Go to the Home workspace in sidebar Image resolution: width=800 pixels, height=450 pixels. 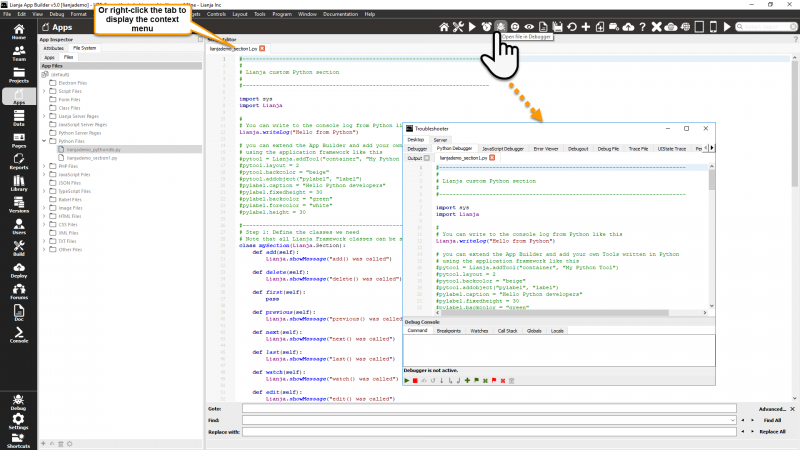click(19, 32)
